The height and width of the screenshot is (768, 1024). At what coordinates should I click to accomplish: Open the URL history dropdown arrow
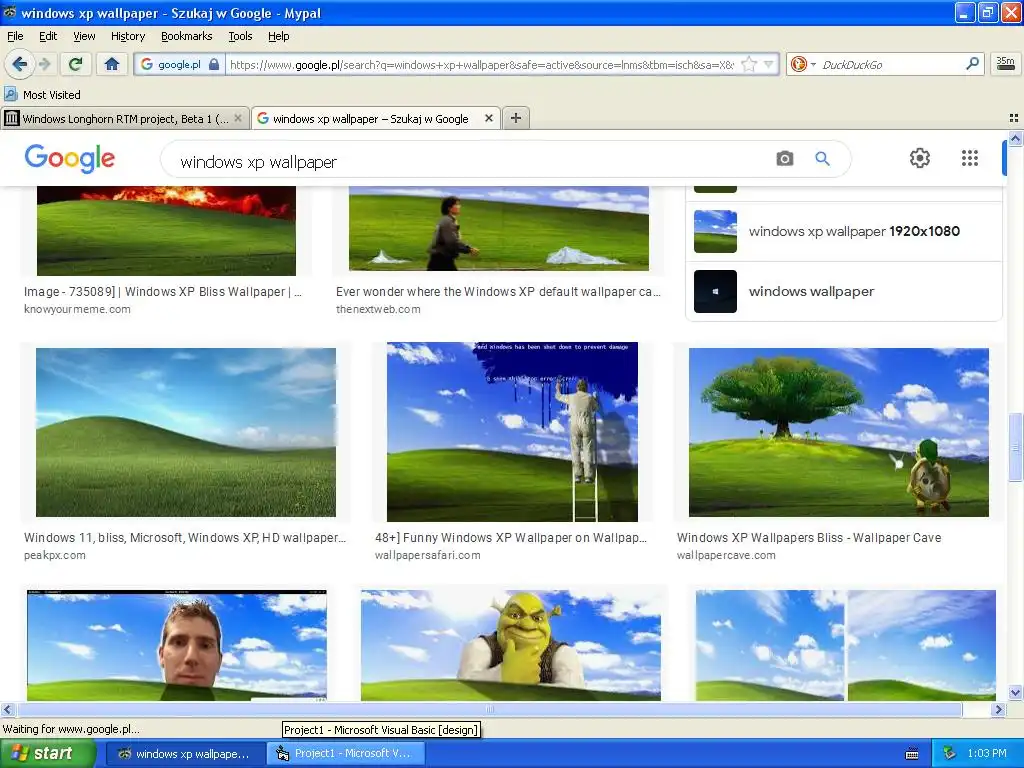coord(769,64)
